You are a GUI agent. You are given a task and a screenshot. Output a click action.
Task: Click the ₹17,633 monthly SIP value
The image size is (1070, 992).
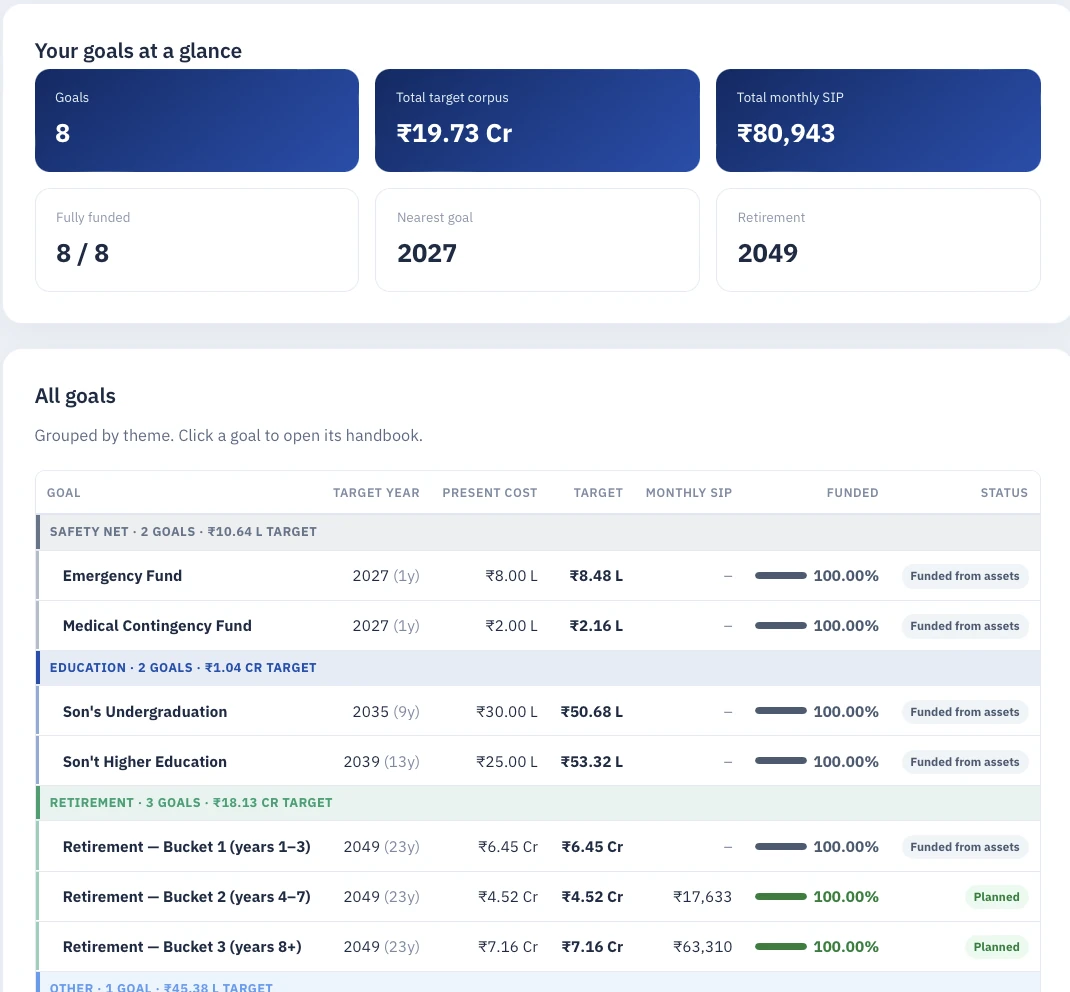(x=702, y=896)
